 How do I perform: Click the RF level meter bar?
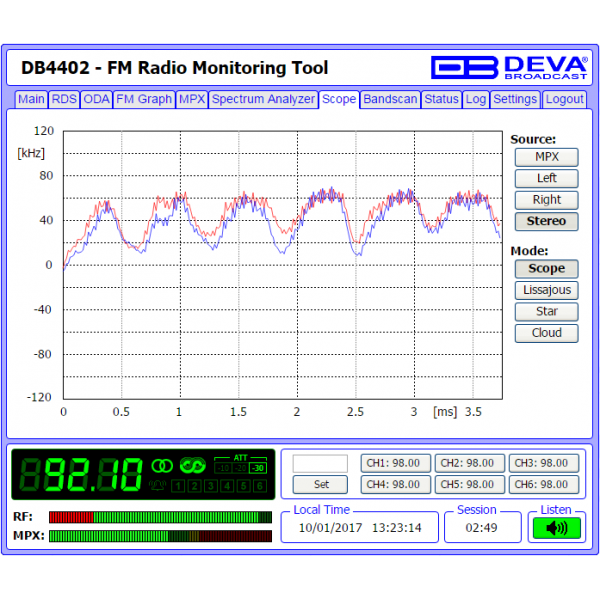coord(160,517)
